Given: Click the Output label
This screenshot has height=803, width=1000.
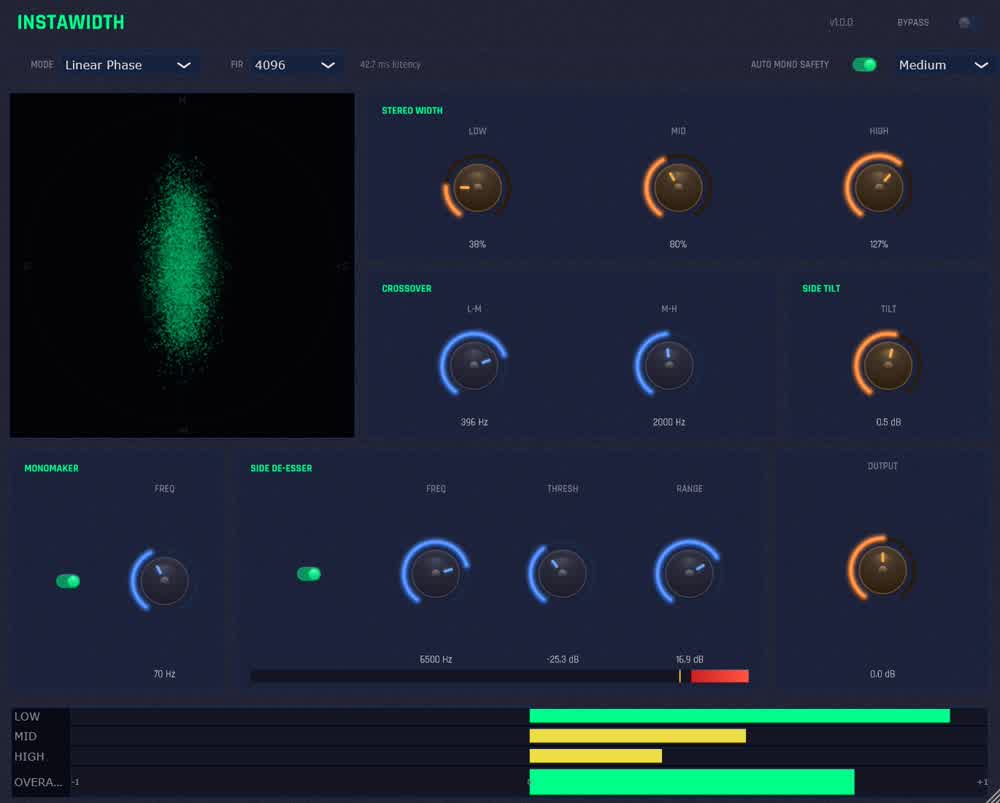Looking at the screenshot, I should click(x=882, y=466).
